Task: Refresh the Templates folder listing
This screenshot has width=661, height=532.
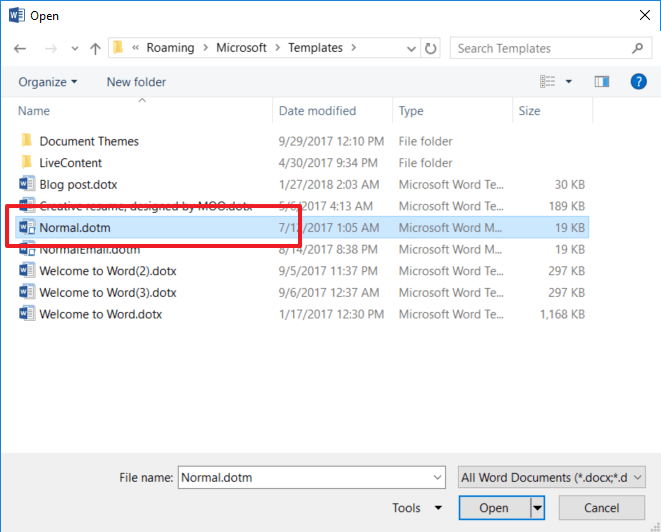Action: pos(431,48)
